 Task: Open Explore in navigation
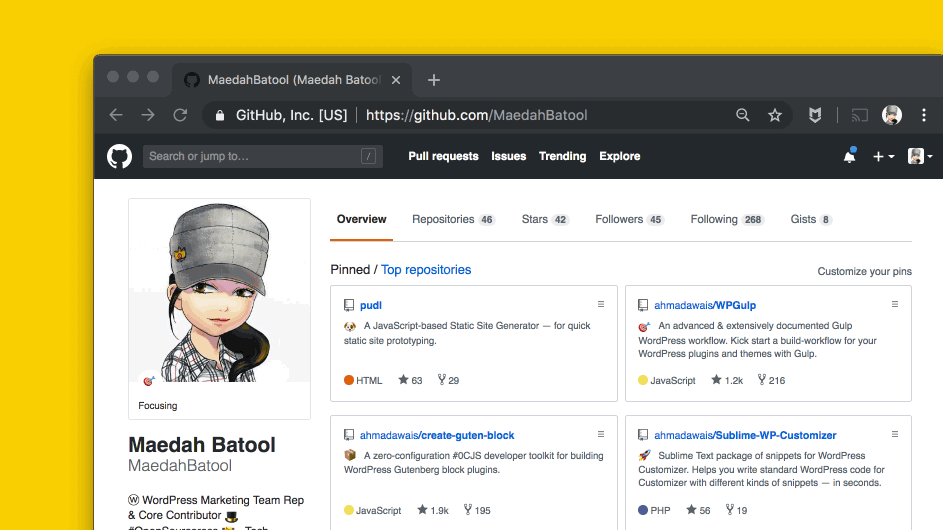coord(619,156)
